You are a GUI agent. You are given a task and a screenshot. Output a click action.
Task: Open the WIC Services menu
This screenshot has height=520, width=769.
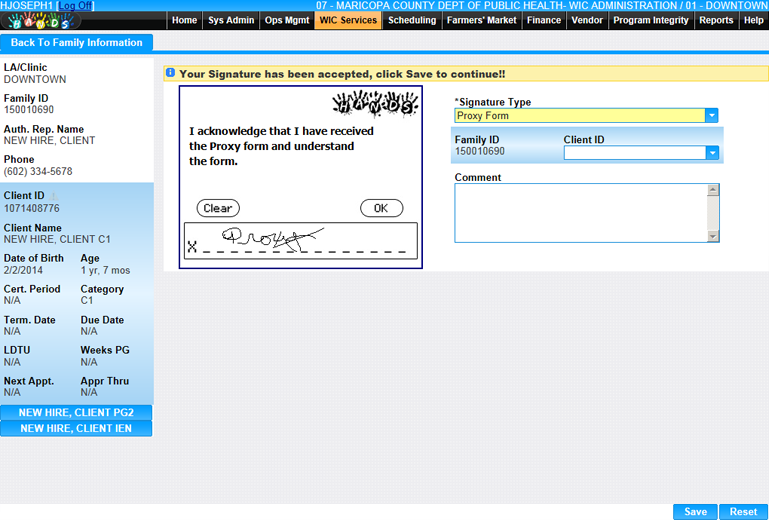pyautogui.click(x=348, y=20)
